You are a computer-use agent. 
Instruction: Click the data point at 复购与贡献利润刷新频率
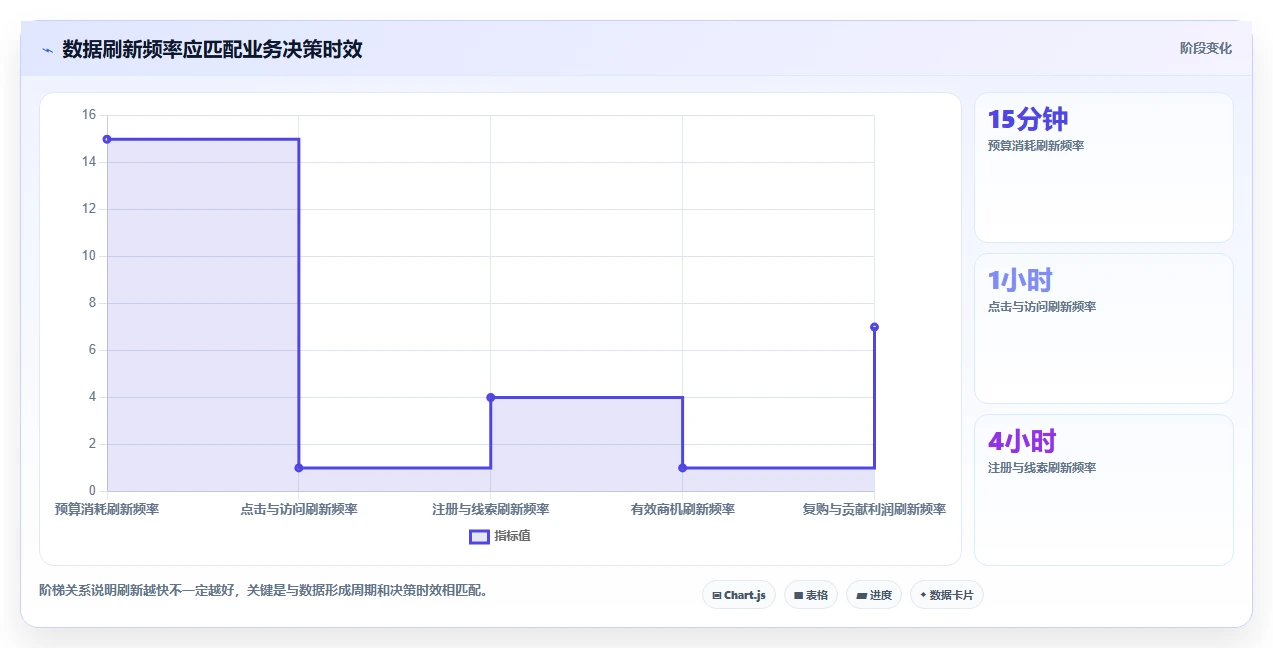click(x=874, y=327)
